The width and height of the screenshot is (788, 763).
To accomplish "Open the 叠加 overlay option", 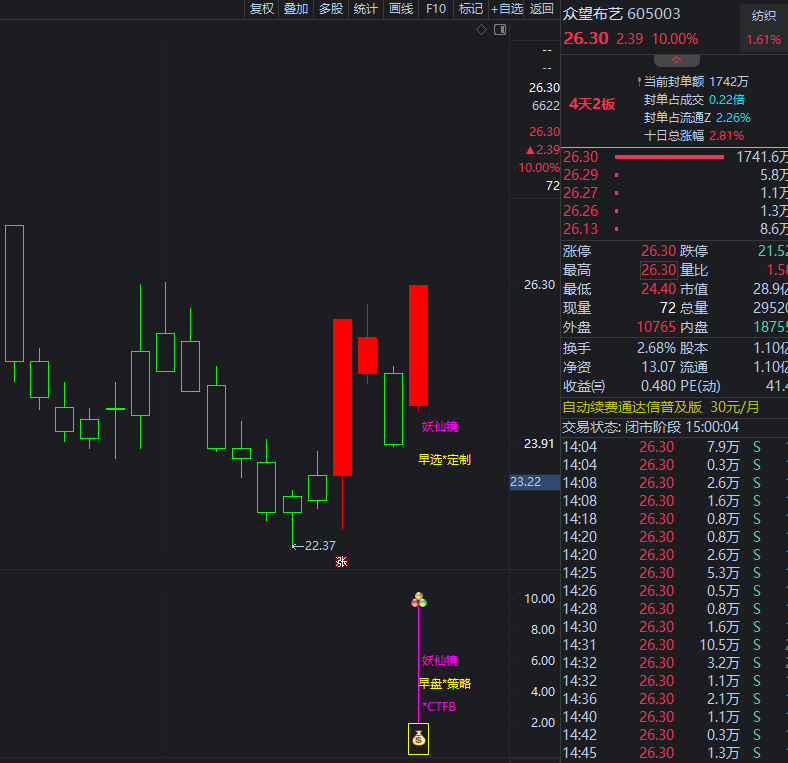I will coord(296,9).
